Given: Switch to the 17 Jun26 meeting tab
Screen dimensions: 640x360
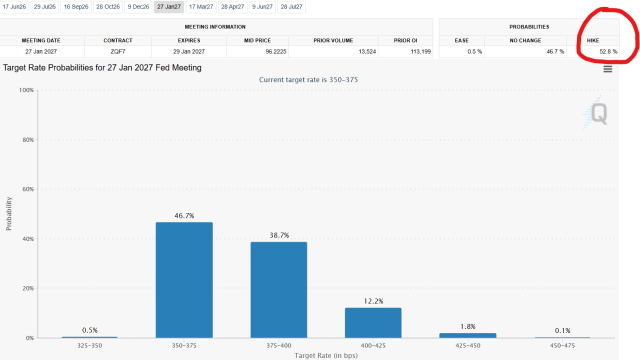Looking at the screenshot, I should [x=14, y=7].
